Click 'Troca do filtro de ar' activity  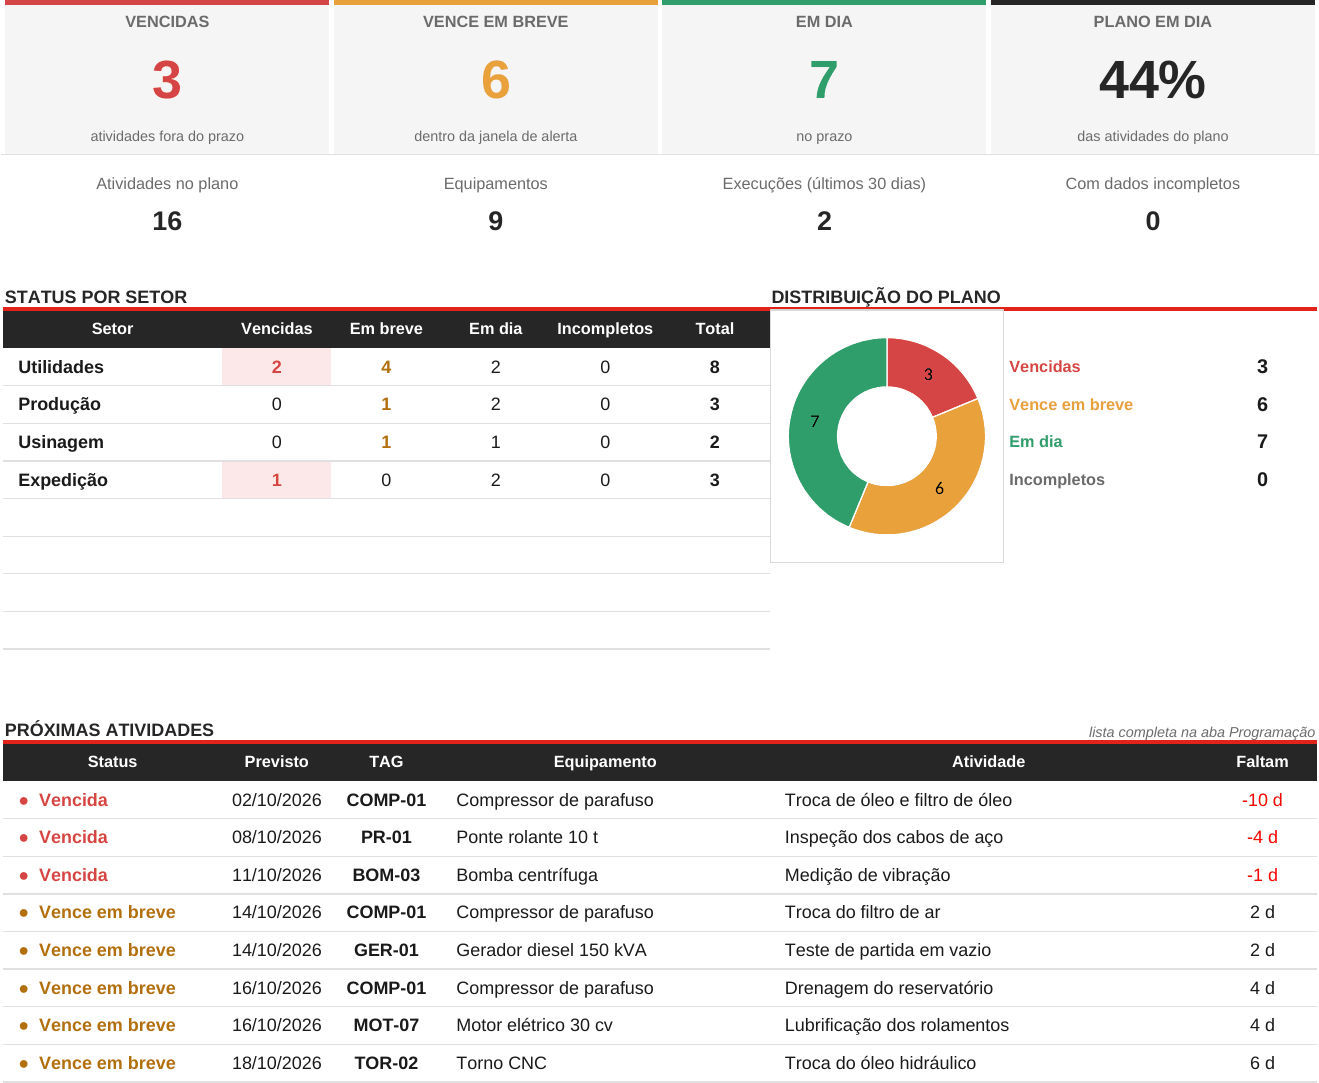[863, 912]
